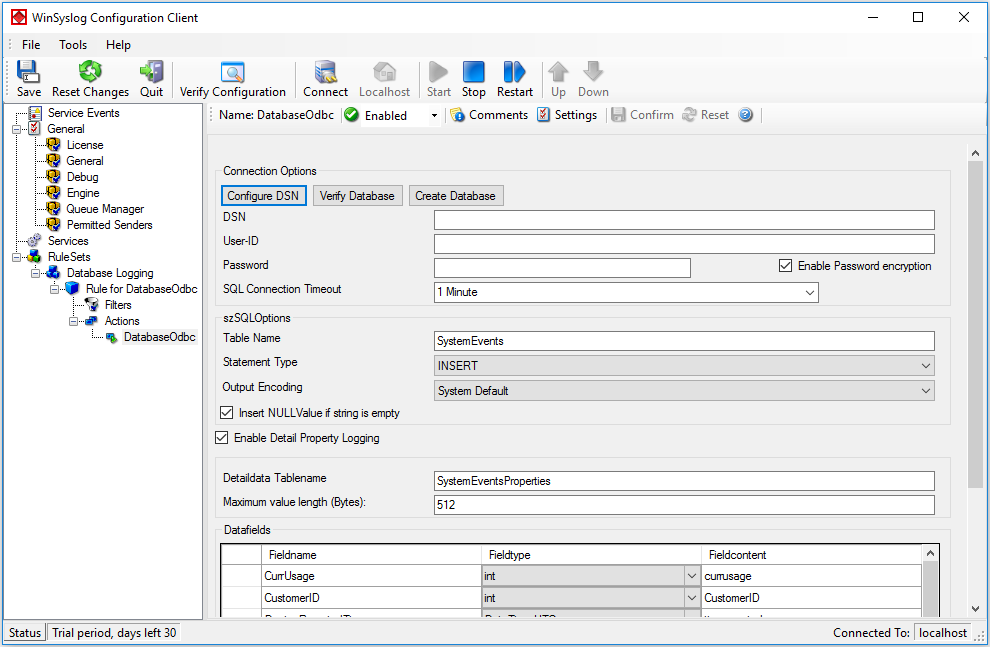
Task: Open the blue help question icon
Action: click(x=746, y=115)
